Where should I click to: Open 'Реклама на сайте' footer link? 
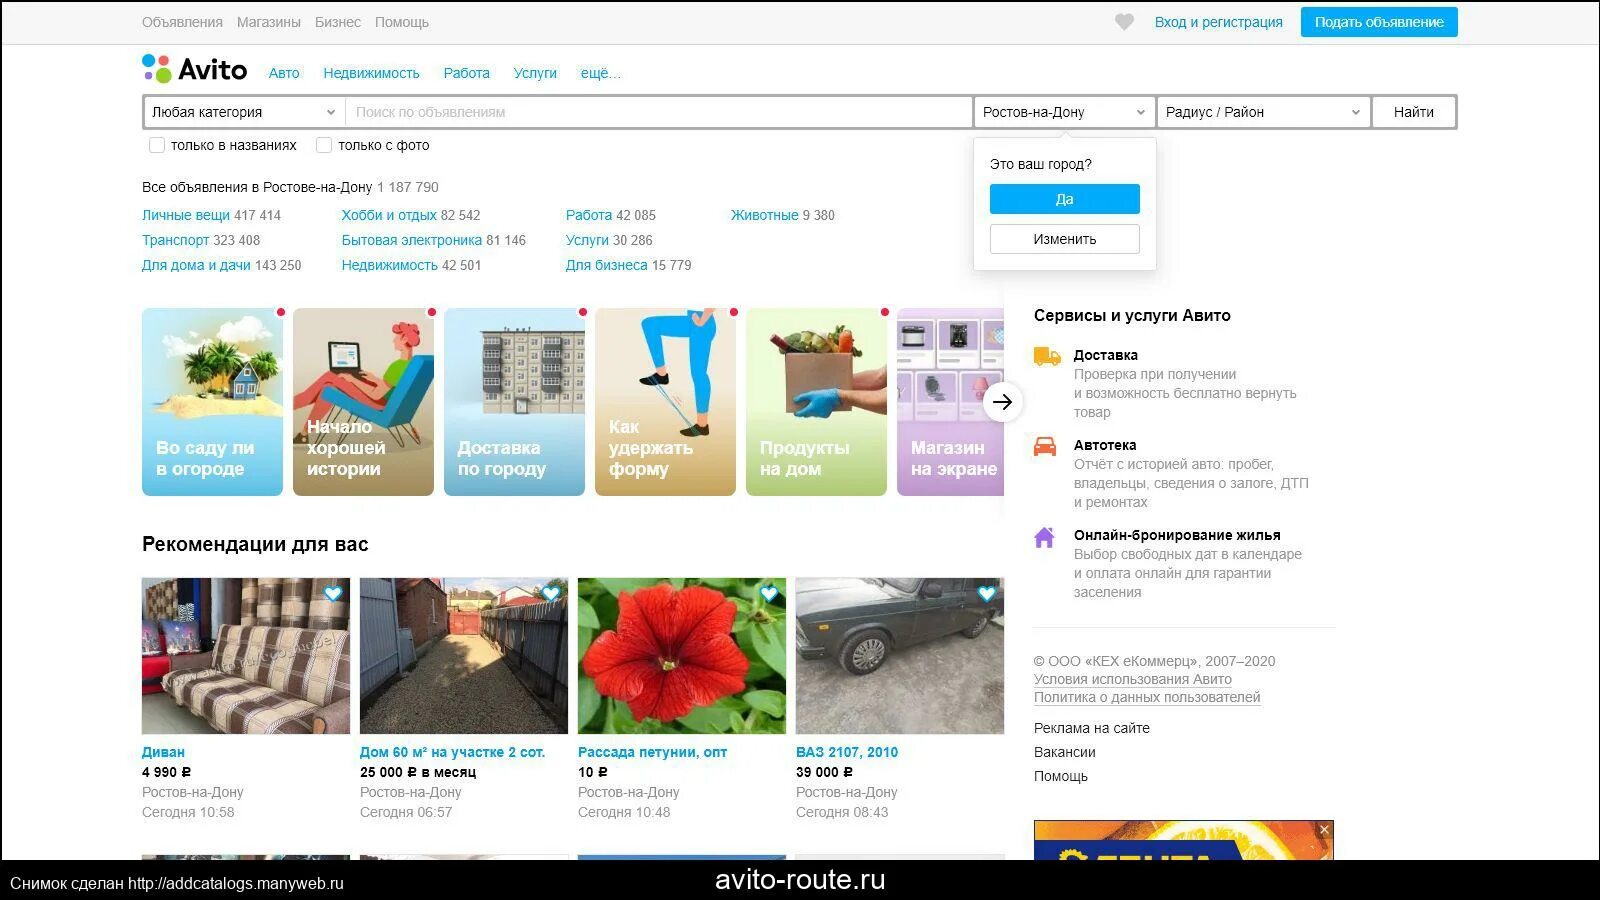click(x=1092, y=728)
